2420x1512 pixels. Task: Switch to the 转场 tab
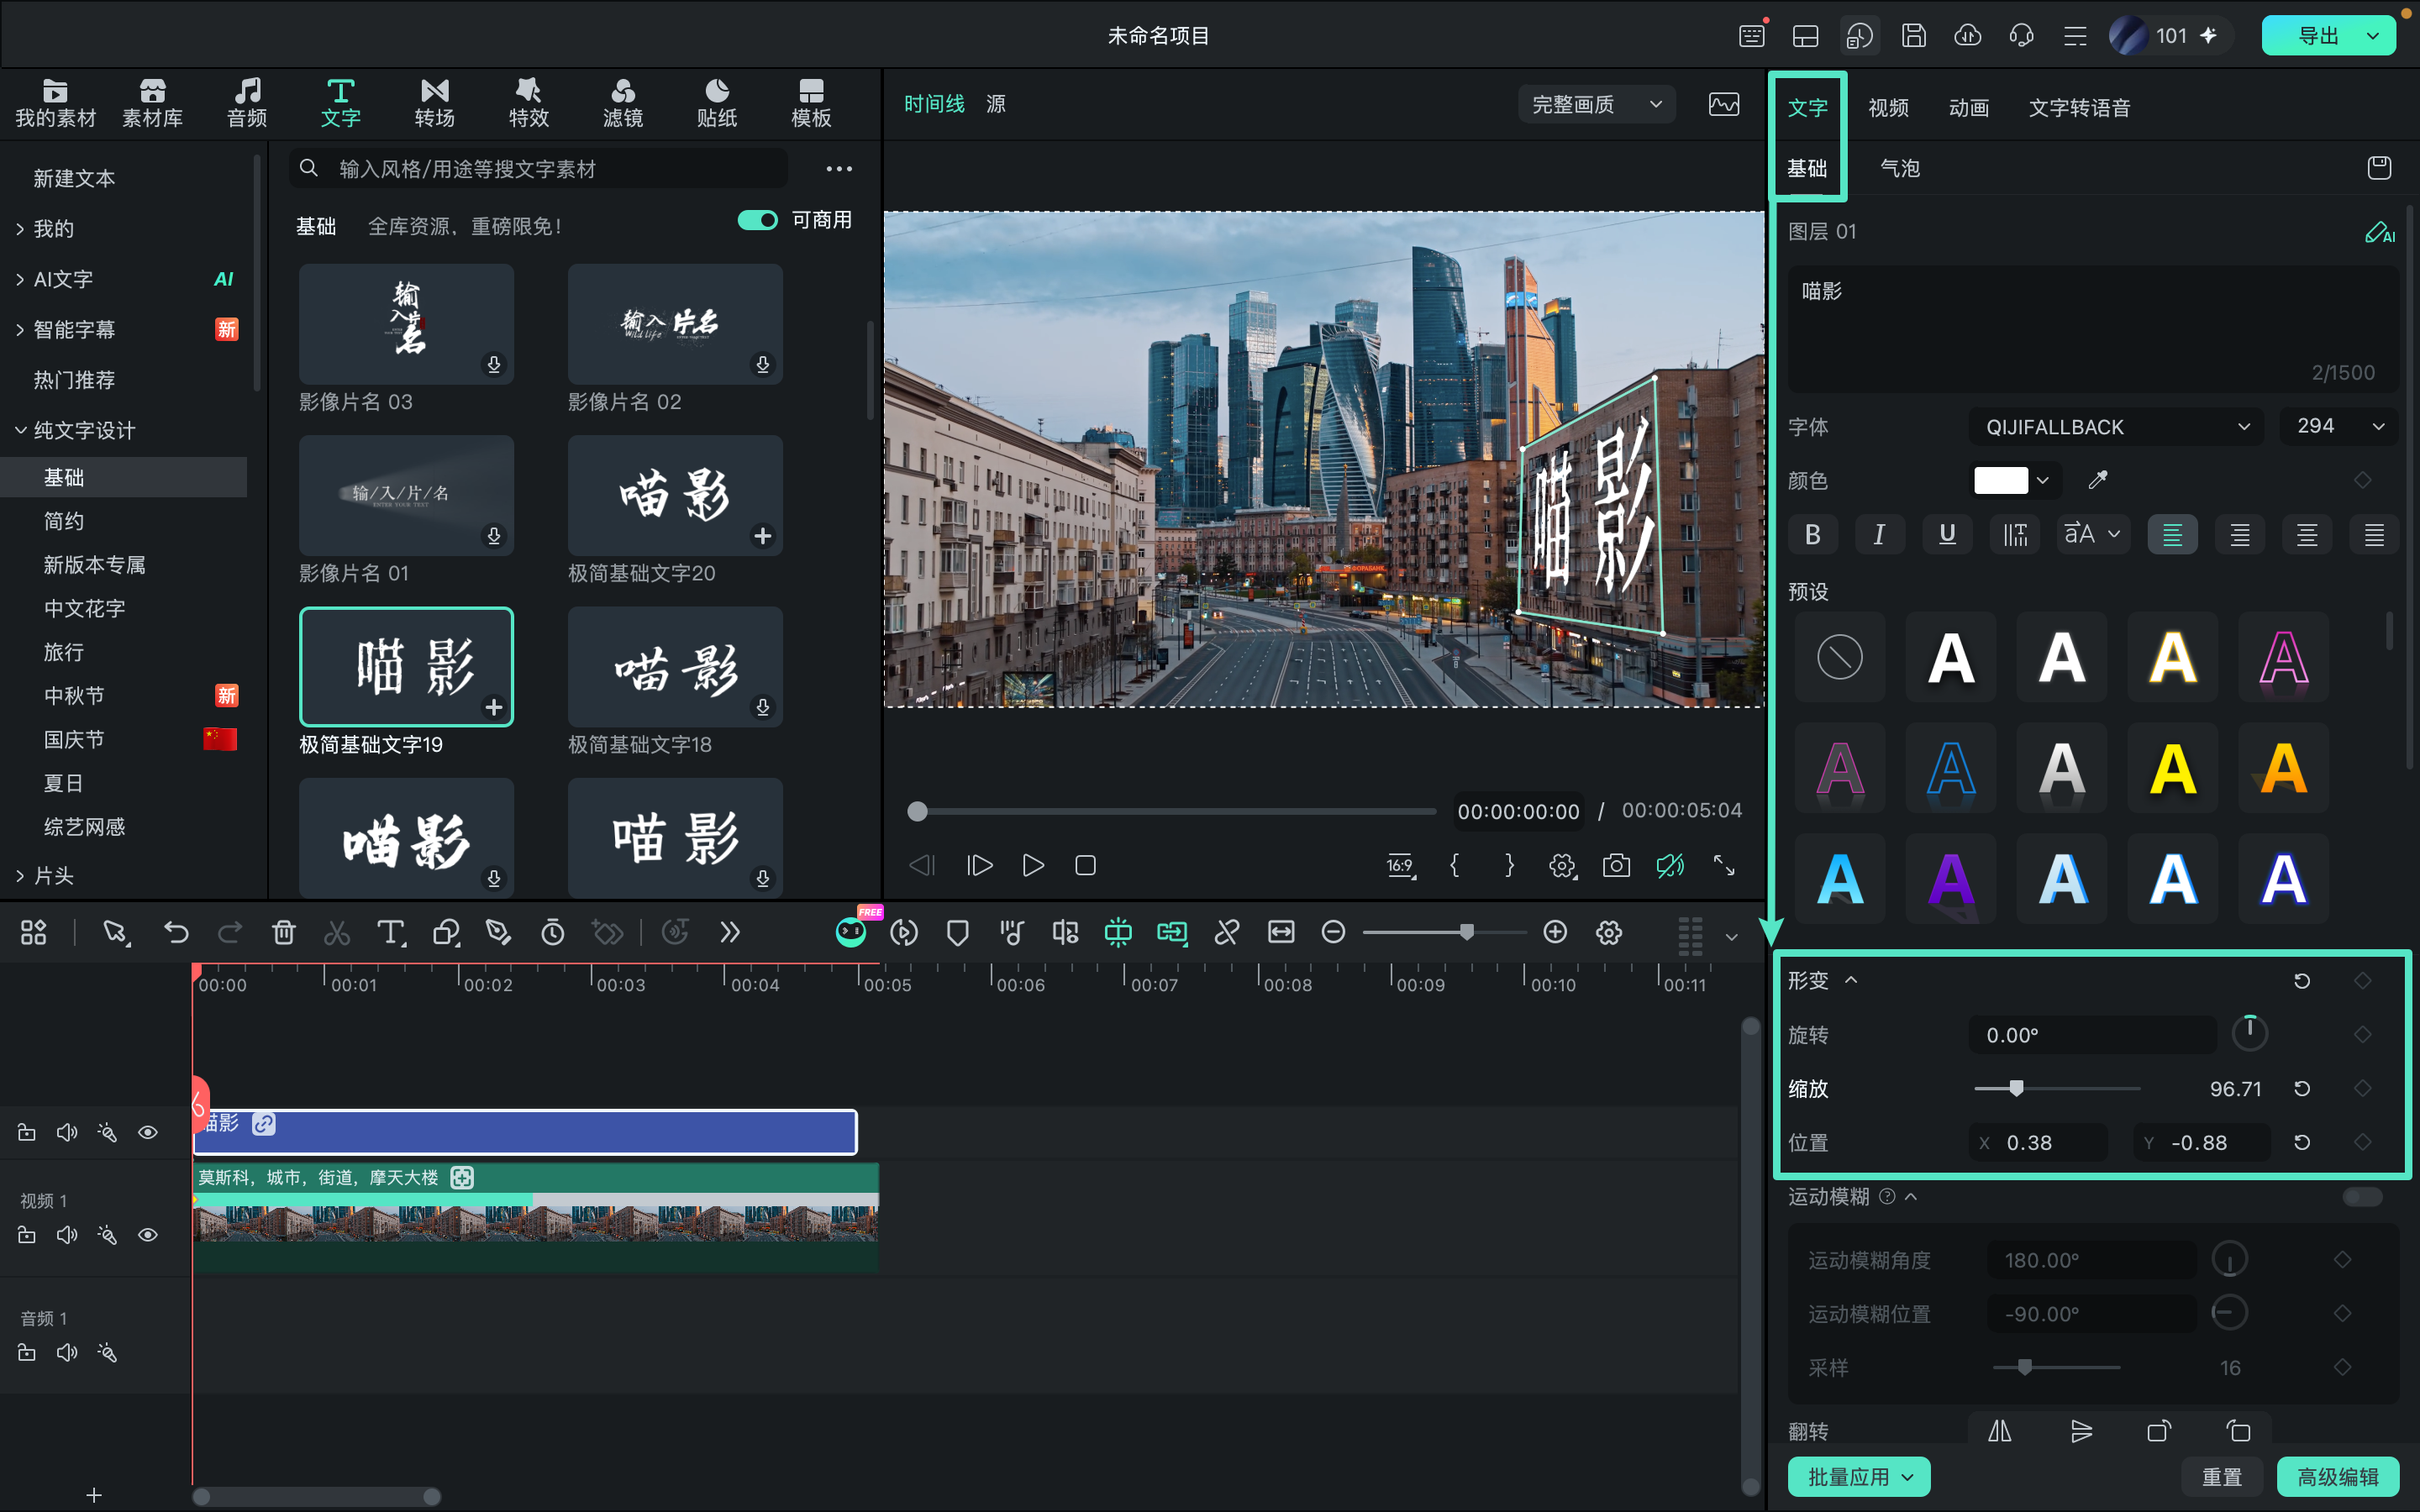pyautogui.click(x=434, y=103)
